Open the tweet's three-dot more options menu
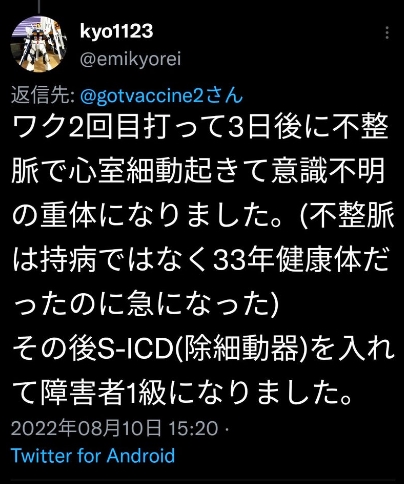The height and width of the screenshot is (484, 404). [x=387, y=33]
